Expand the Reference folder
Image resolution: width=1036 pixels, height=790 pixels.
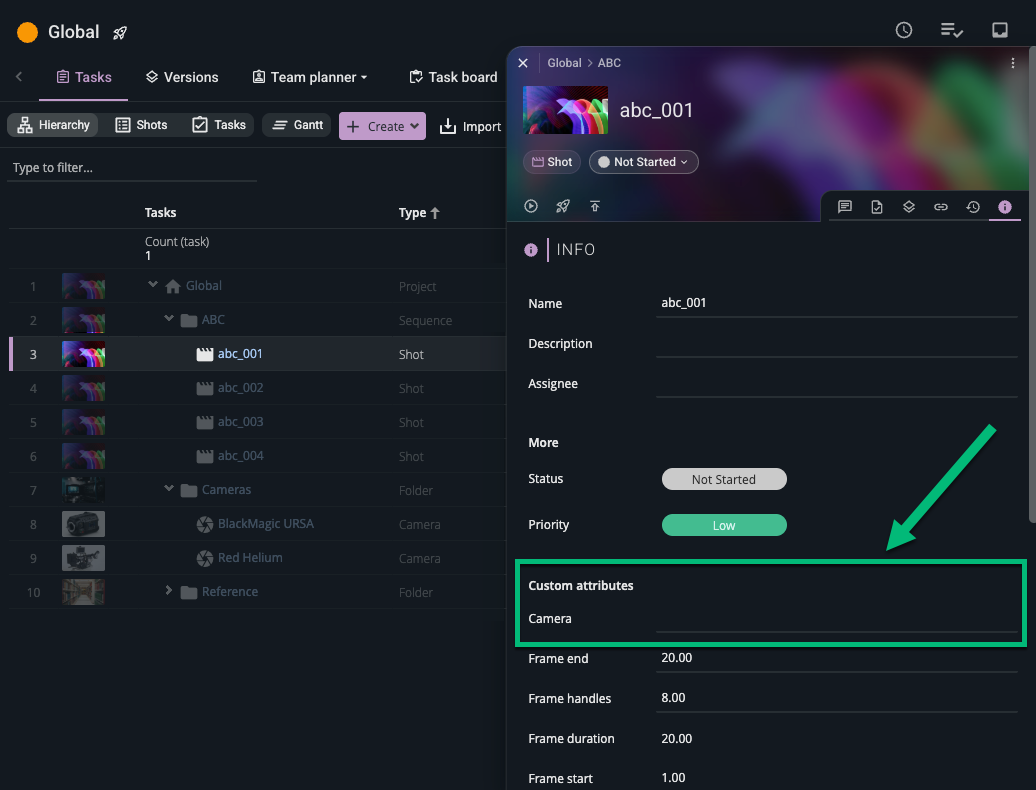pyautogui.click(x=168, y=591)
